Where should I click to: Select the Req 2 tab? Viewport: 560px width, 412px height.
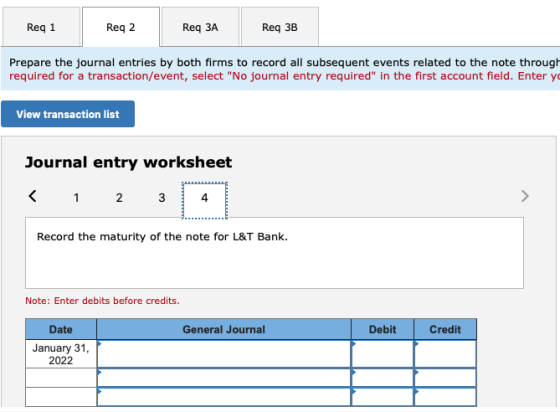(x=121, y=27)
